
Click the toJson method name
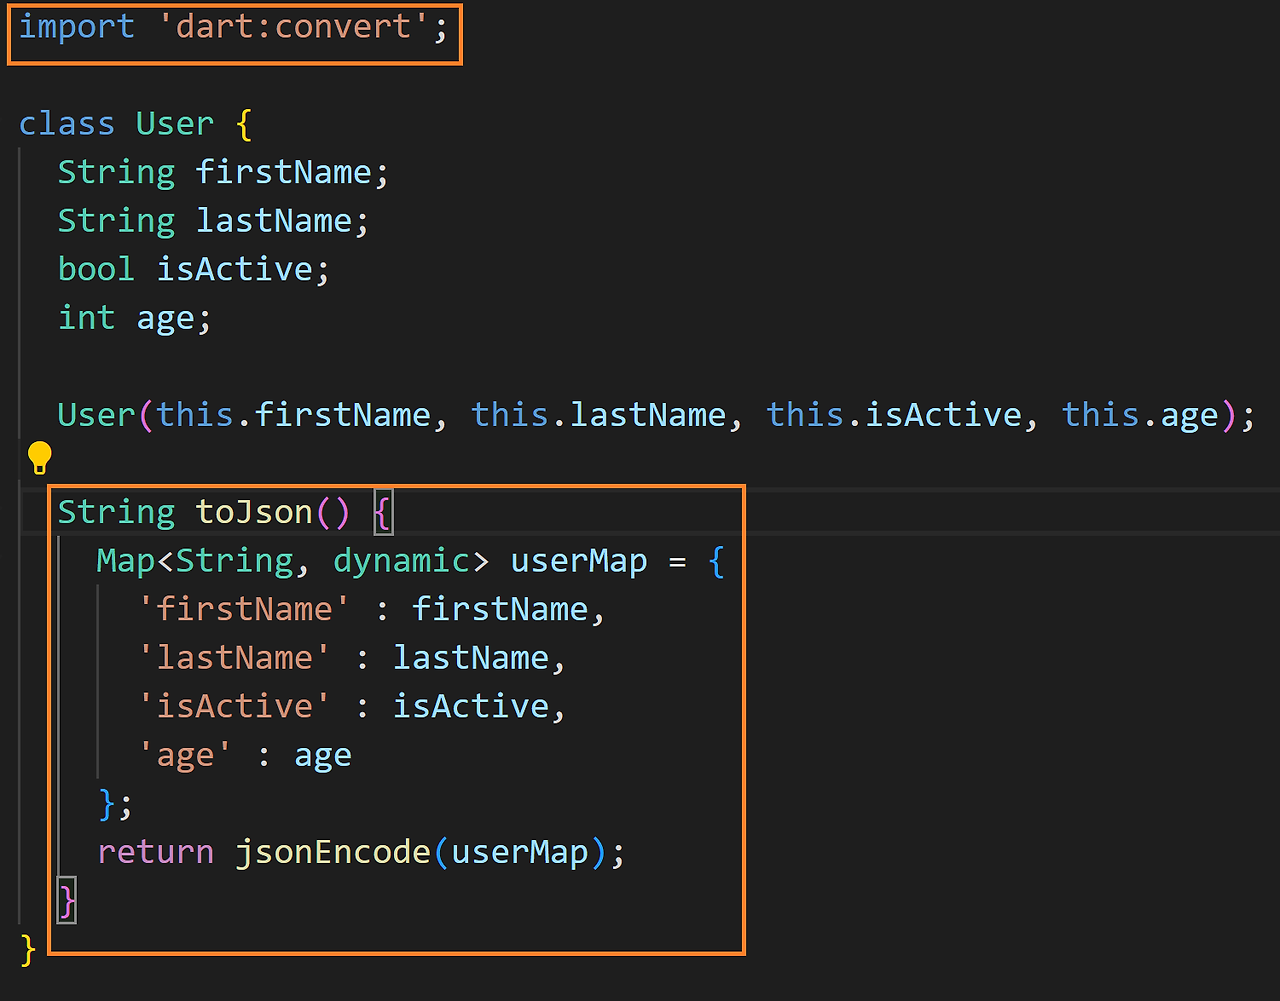click(253, 511)
